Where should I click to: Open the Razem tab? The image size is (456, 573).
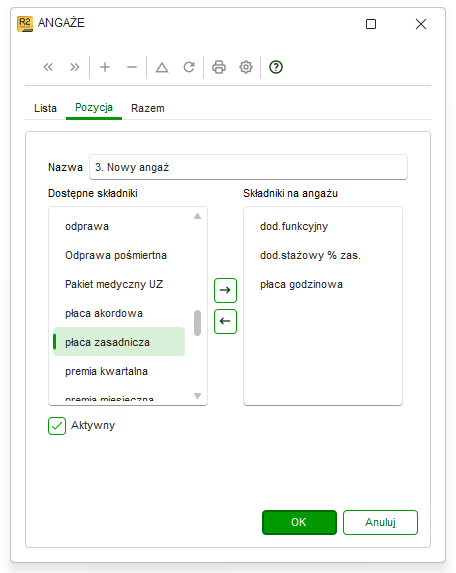tap(148, 108)
